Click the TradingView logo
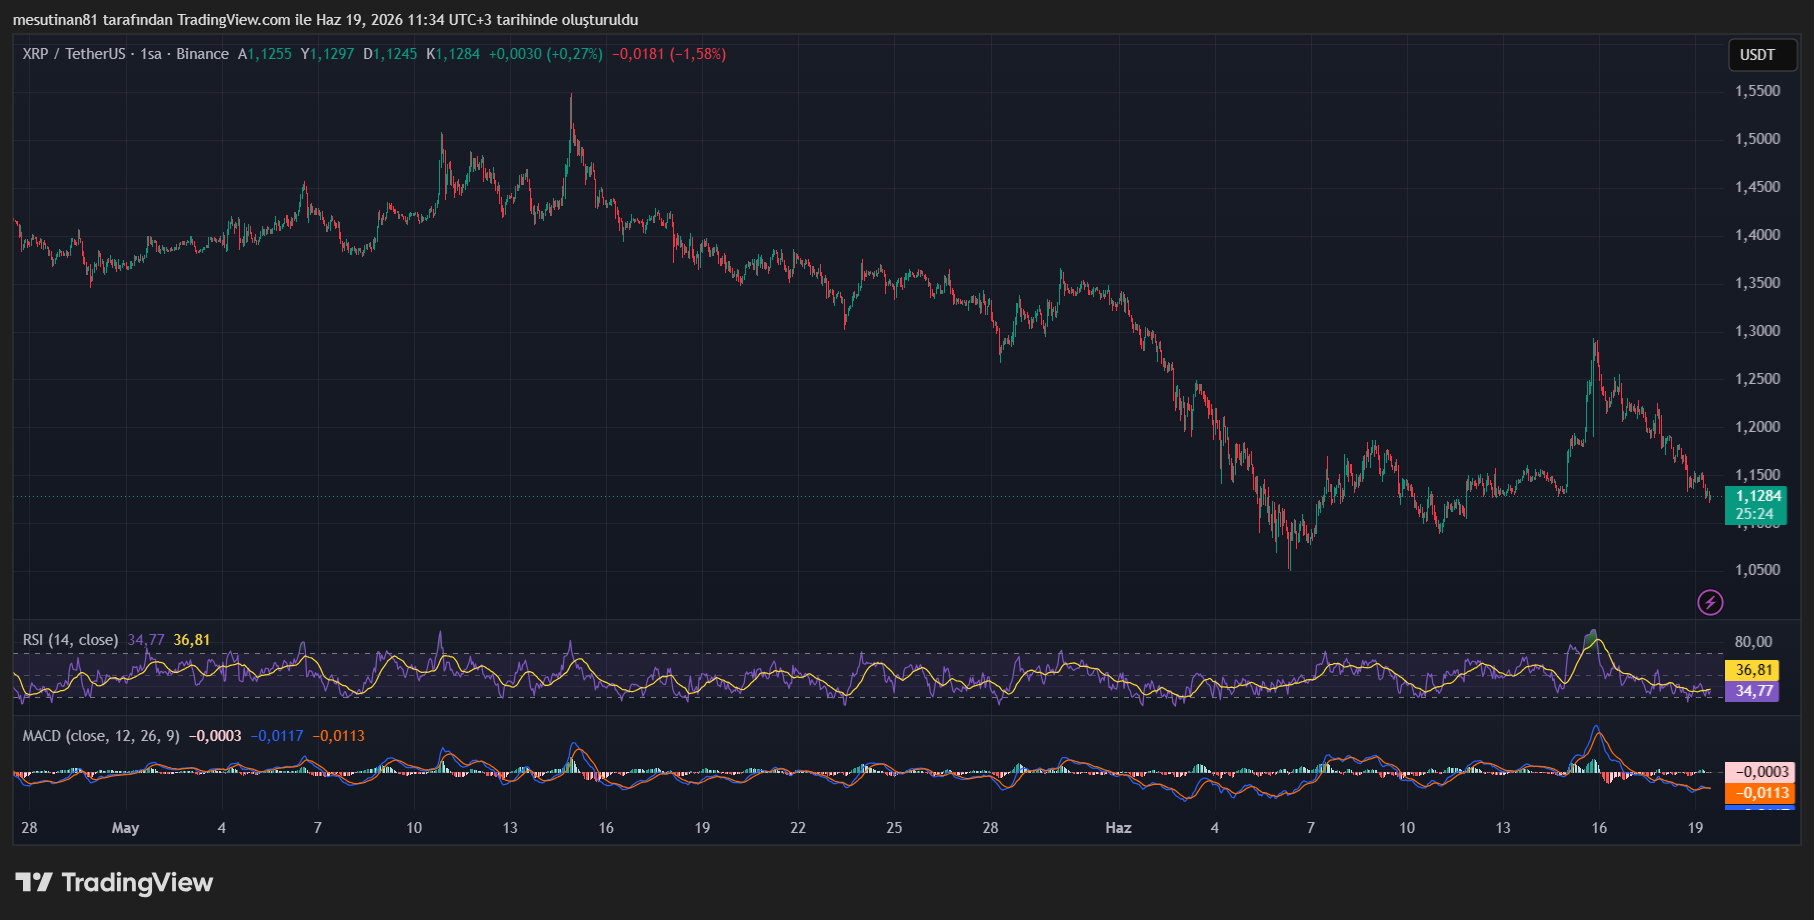 [114, 882]
